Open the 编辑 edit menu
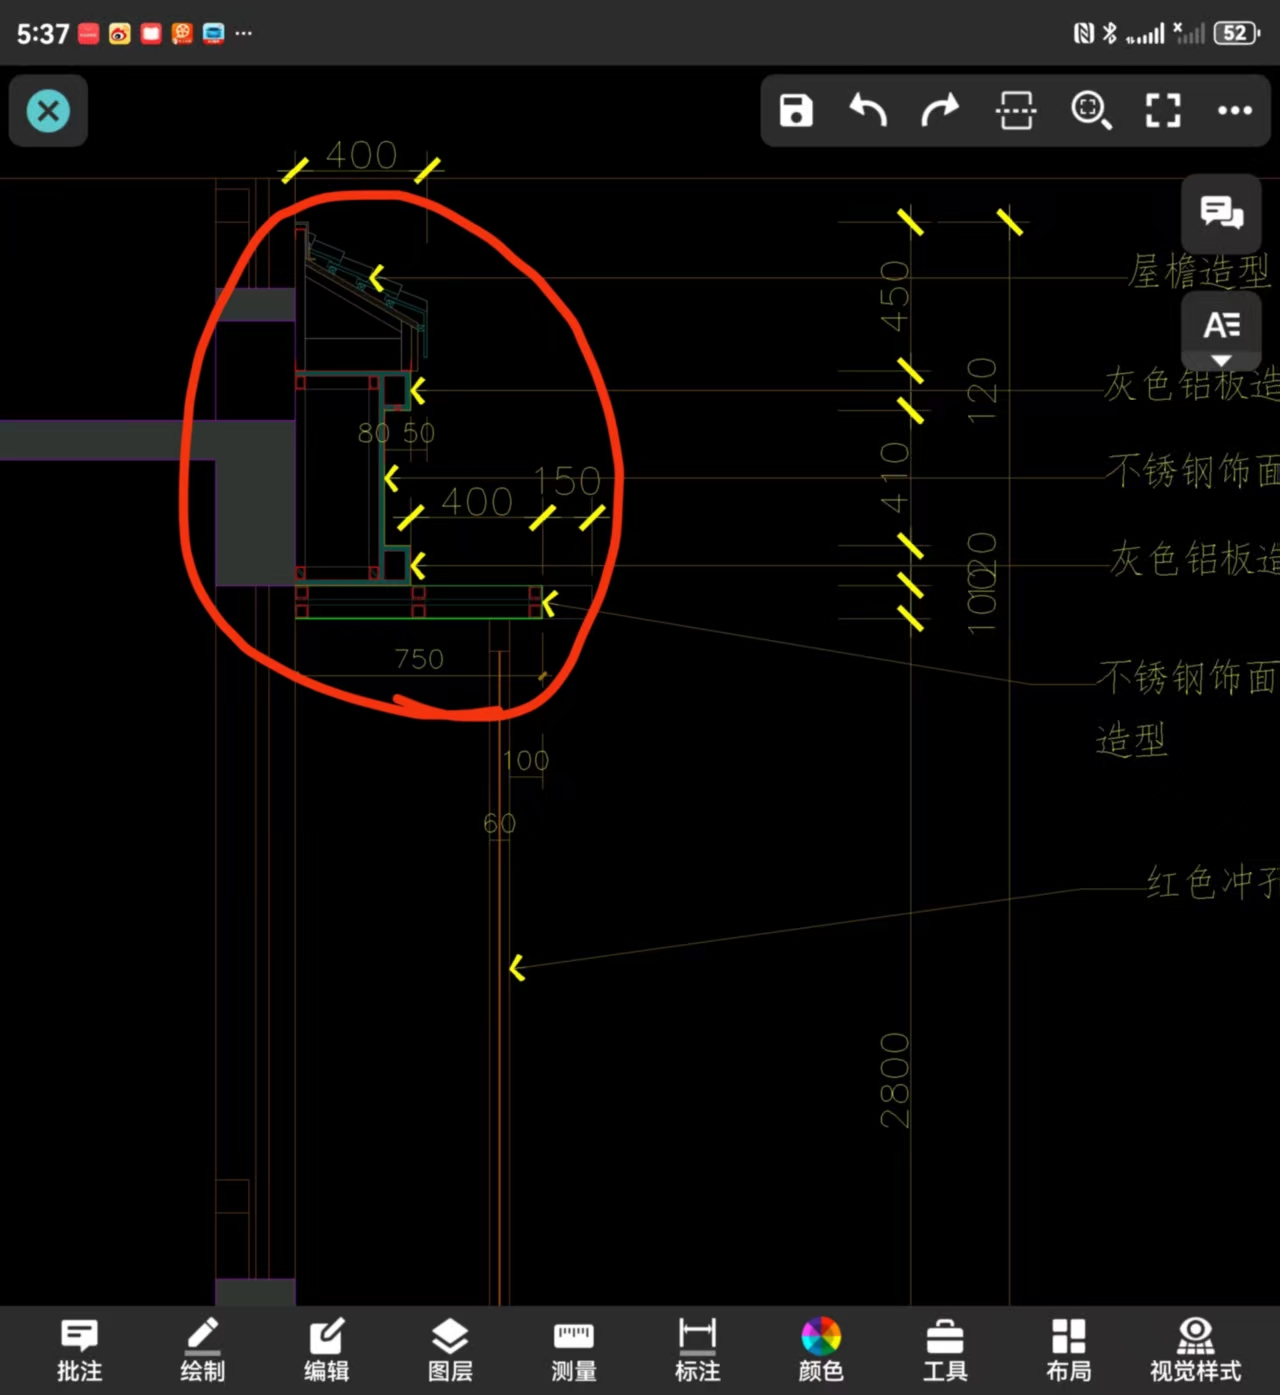This screenshot has height=1395, width=1280. [x=326, y=1350]
